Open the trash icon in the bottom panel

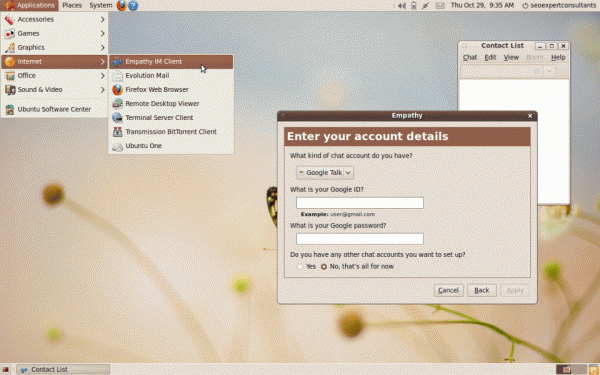coord(593,370)
